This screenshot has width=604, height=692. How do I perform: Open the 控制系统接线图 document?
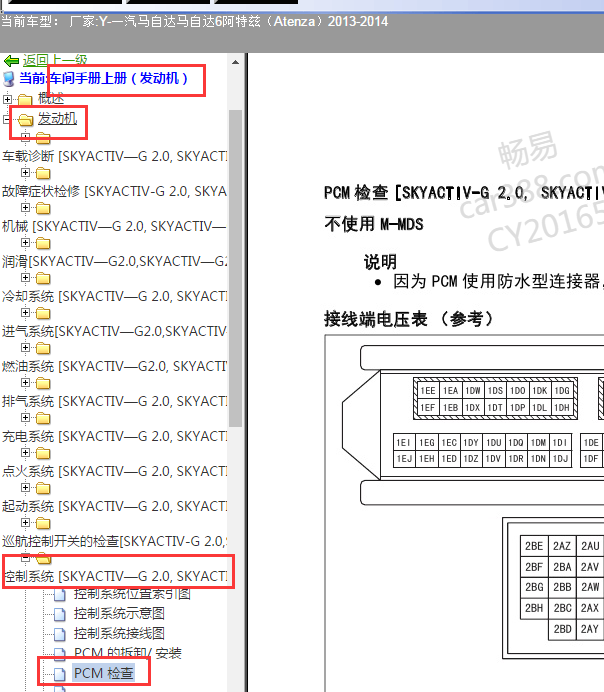[x=119, y=633]
